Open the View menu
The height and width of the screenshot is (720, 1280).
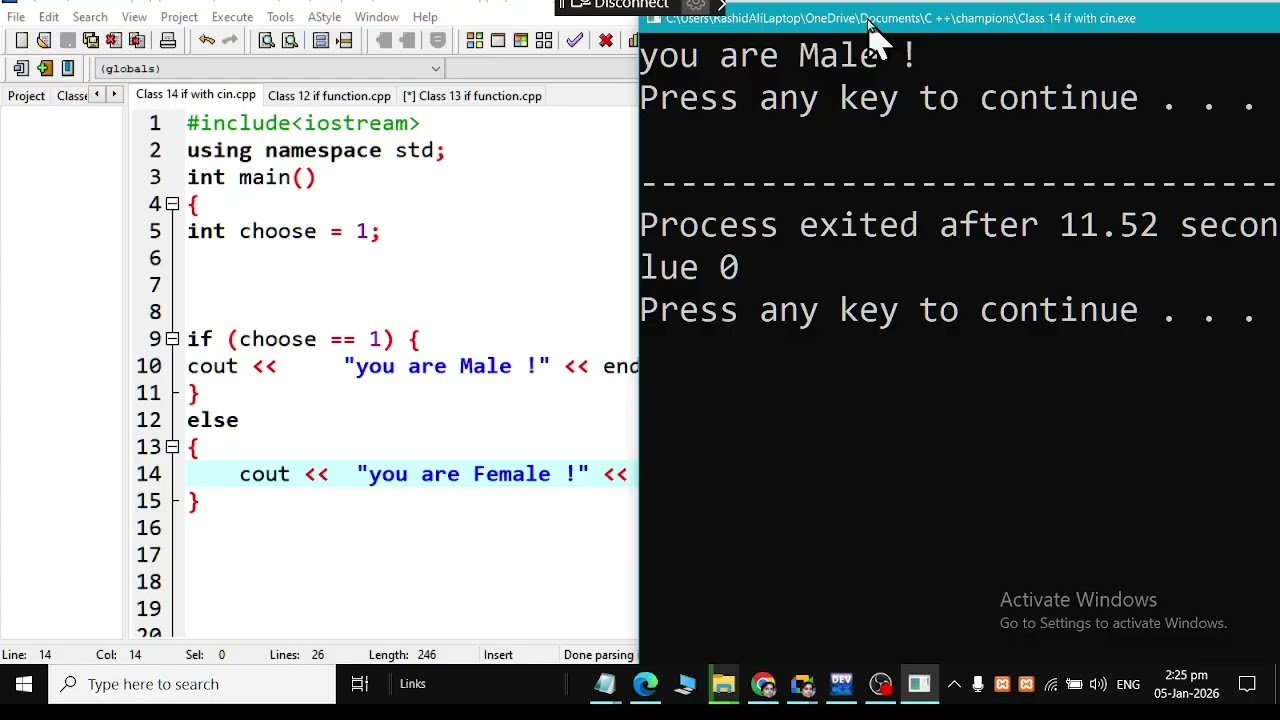click(x=134, y=17)
